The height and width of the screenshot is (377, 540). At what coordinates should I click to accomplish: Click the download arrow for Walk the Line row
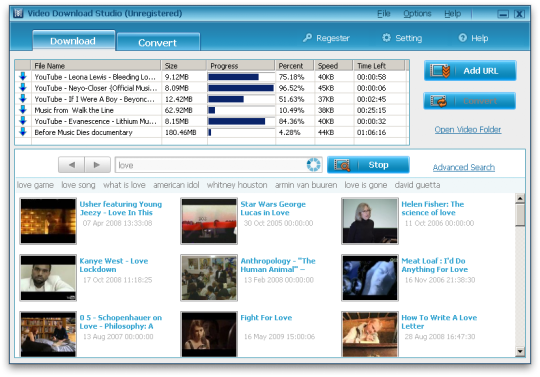[23, 110]
